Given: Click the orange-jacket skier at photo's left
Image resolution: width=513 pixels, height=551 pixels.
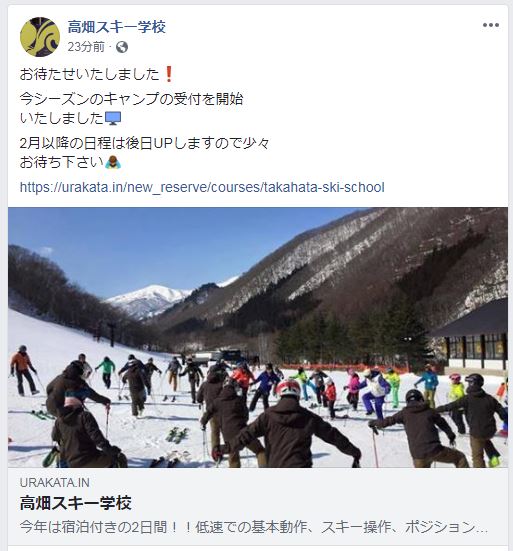Looking at the screenshot, I should click(x=22, y=370).
